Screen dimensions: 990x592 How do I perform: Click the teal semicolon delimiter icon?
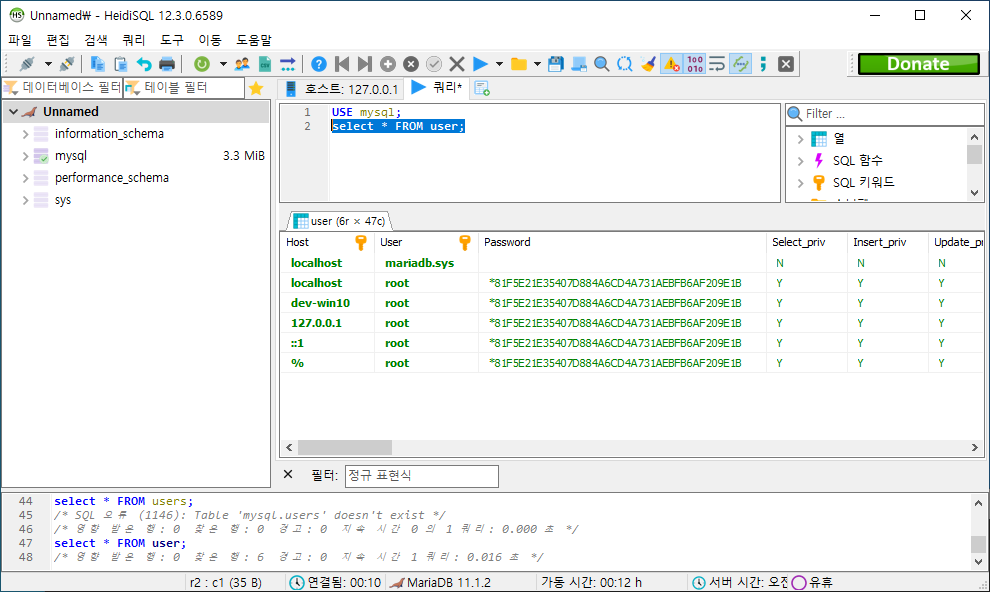click(x=763, y=64)
